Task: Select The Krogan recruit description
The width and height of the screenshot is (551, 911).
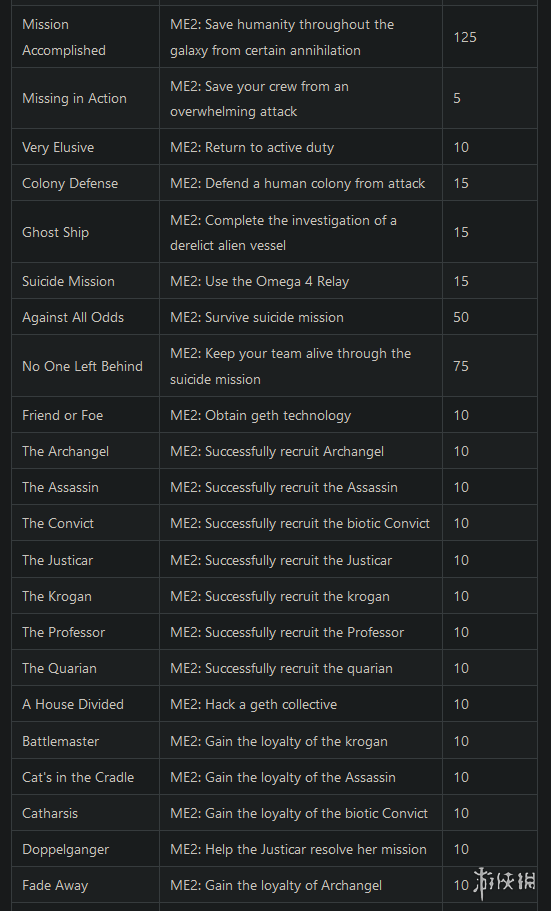Action: 280,596
